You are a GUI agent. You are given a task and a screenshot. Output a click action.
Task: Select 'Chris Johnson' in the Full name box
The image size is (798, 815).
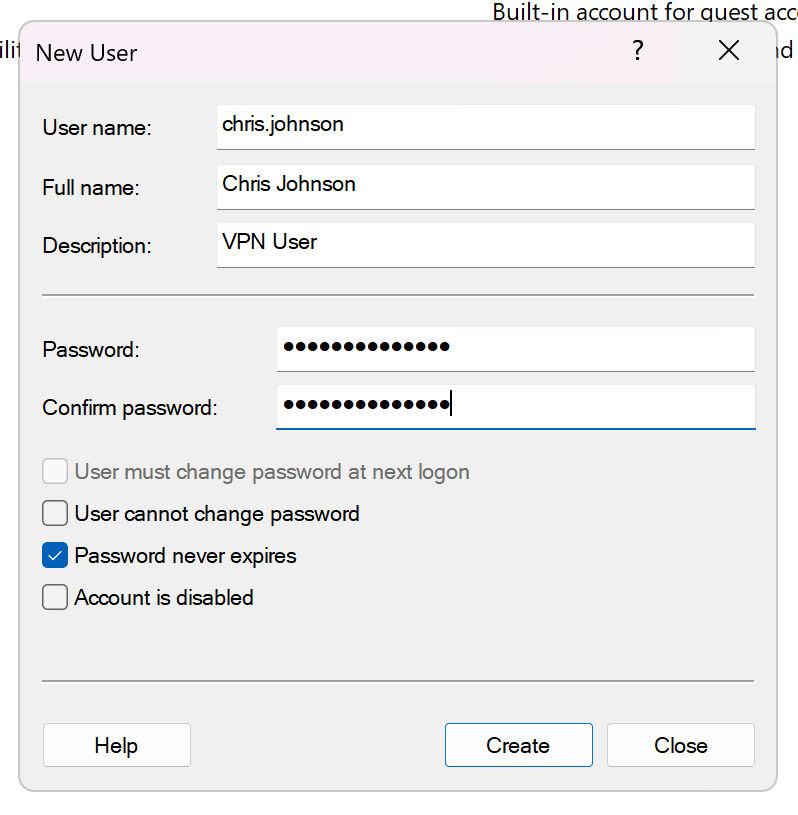click(288, 185)
